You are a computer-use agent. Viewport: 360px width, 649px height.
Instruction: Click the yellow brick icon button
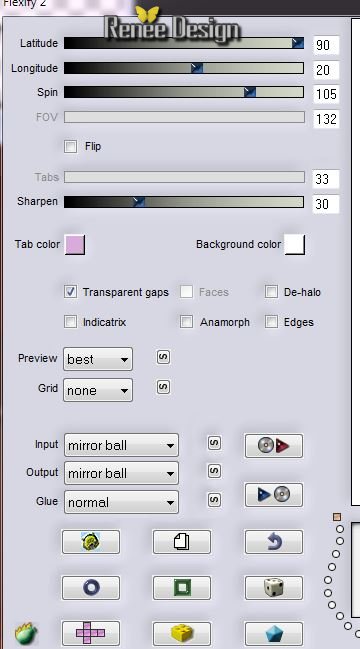pyautogui.click(x=182, y=633)
